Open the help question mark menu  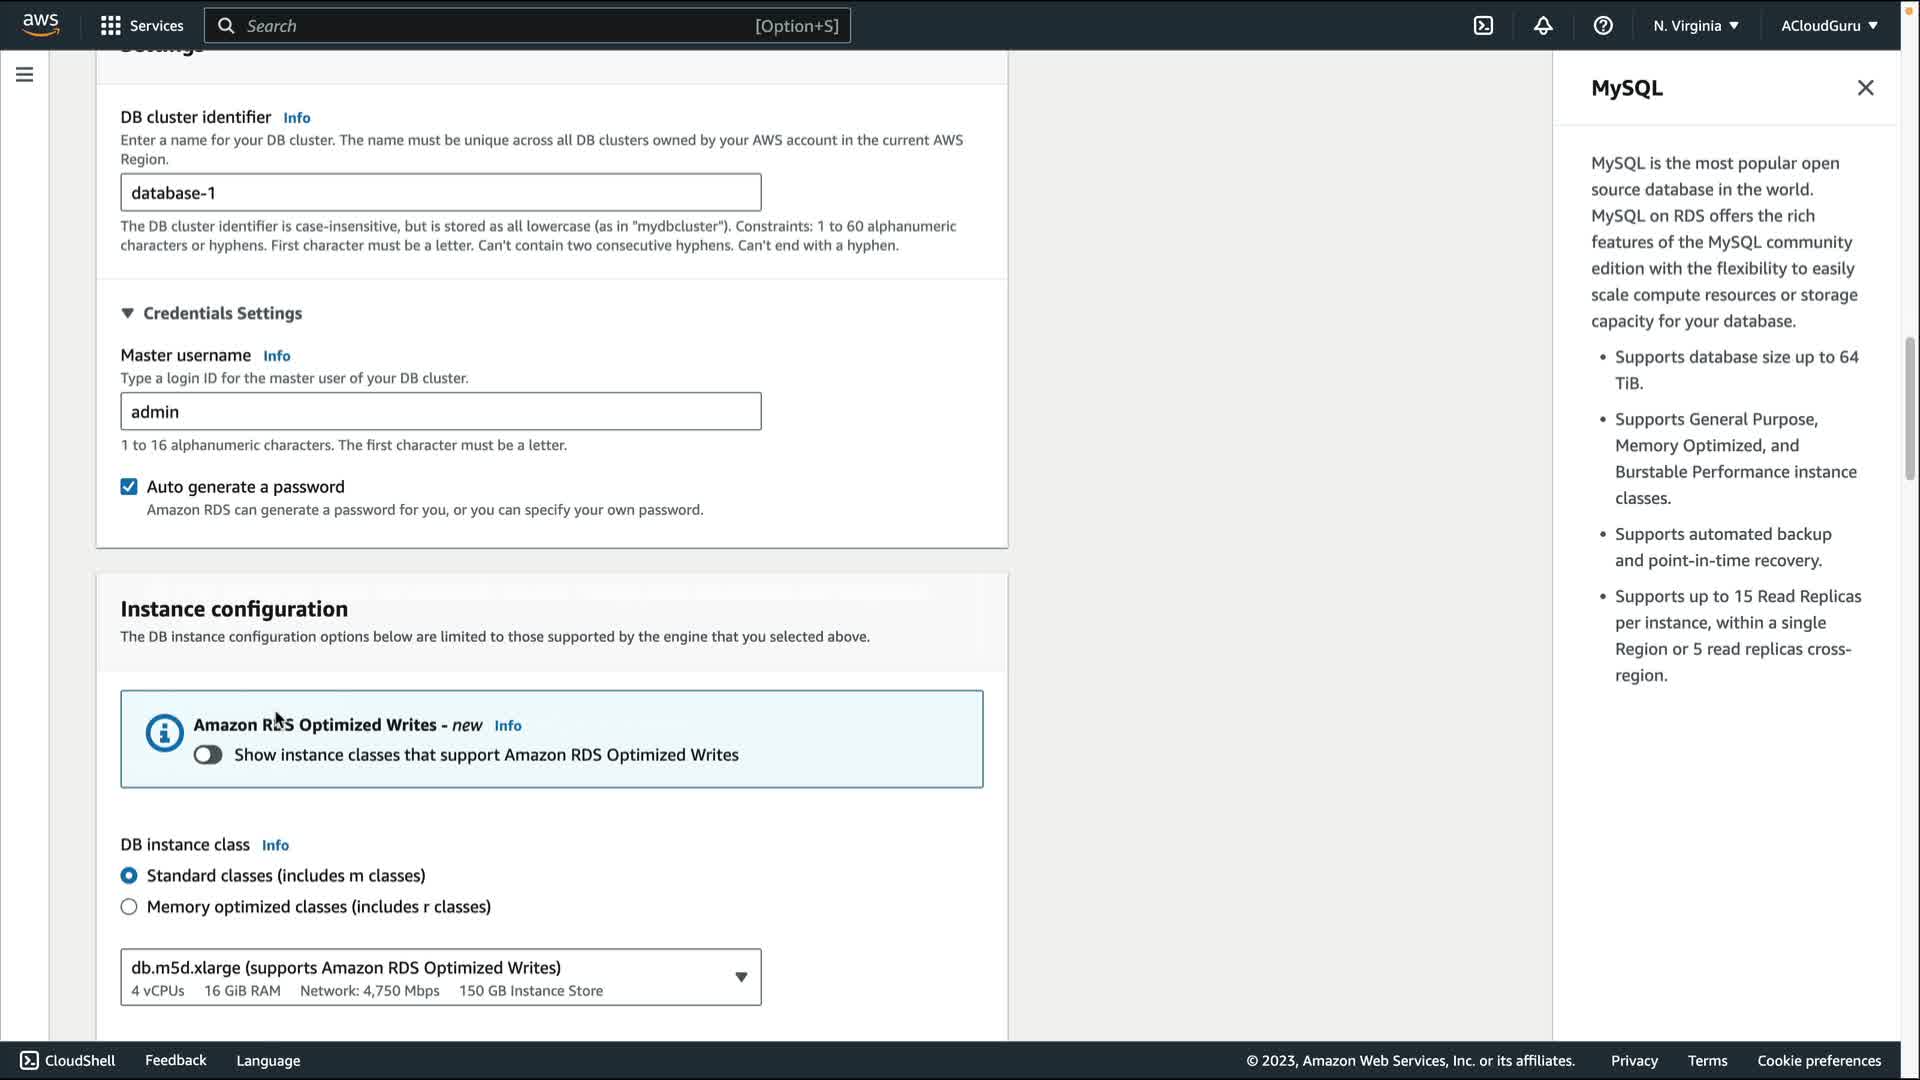coord(1603,26)
